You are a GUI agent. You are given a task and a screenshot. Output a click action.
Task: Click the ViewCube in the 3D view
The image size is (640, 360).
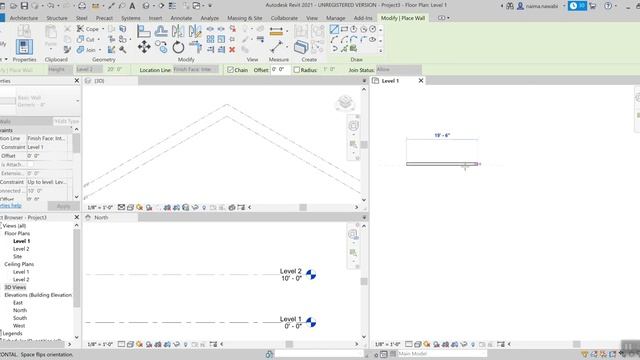pyautogui.click(x=345, y=103)
